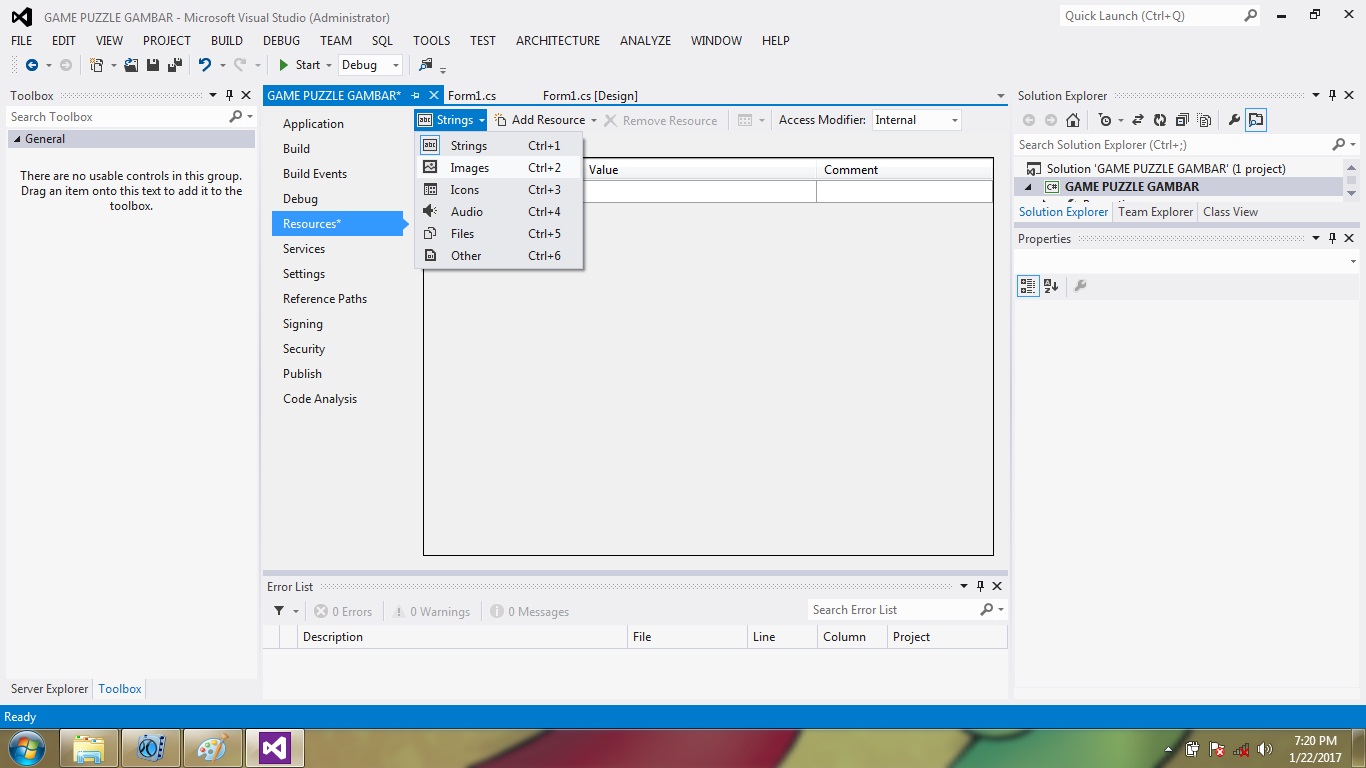Click the Search Error List input field
The image size is (1366, 768).
(891, 610)
